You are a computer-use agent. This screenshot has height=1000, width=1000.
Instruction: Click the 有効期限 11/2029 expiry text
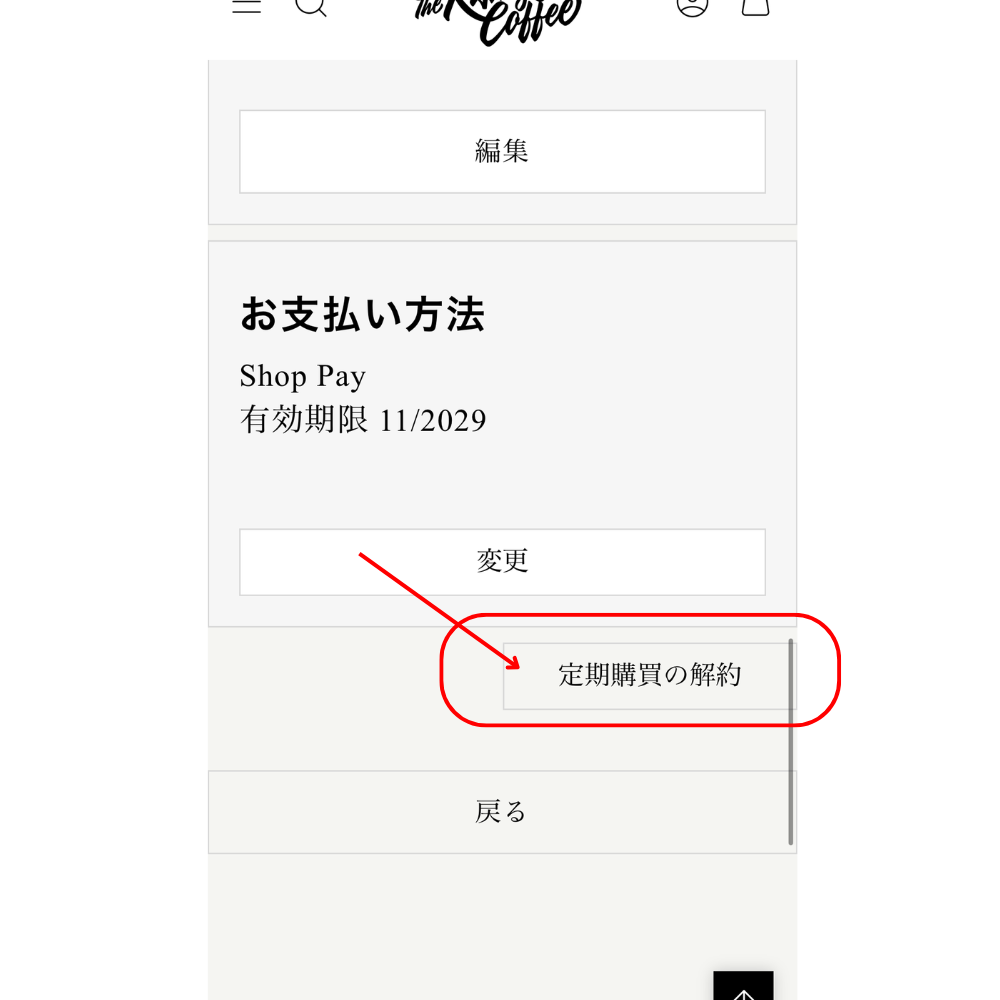363,420
